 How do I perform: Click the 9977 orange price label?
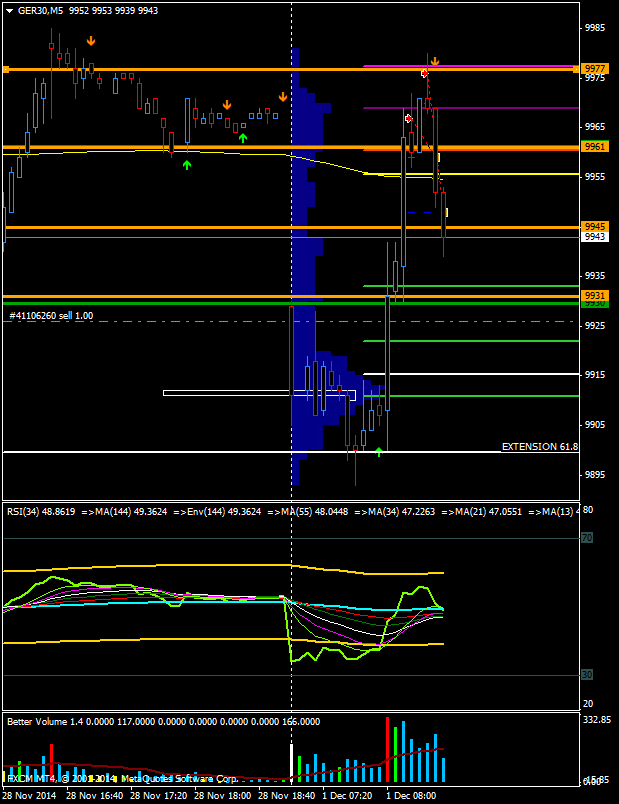595,68
